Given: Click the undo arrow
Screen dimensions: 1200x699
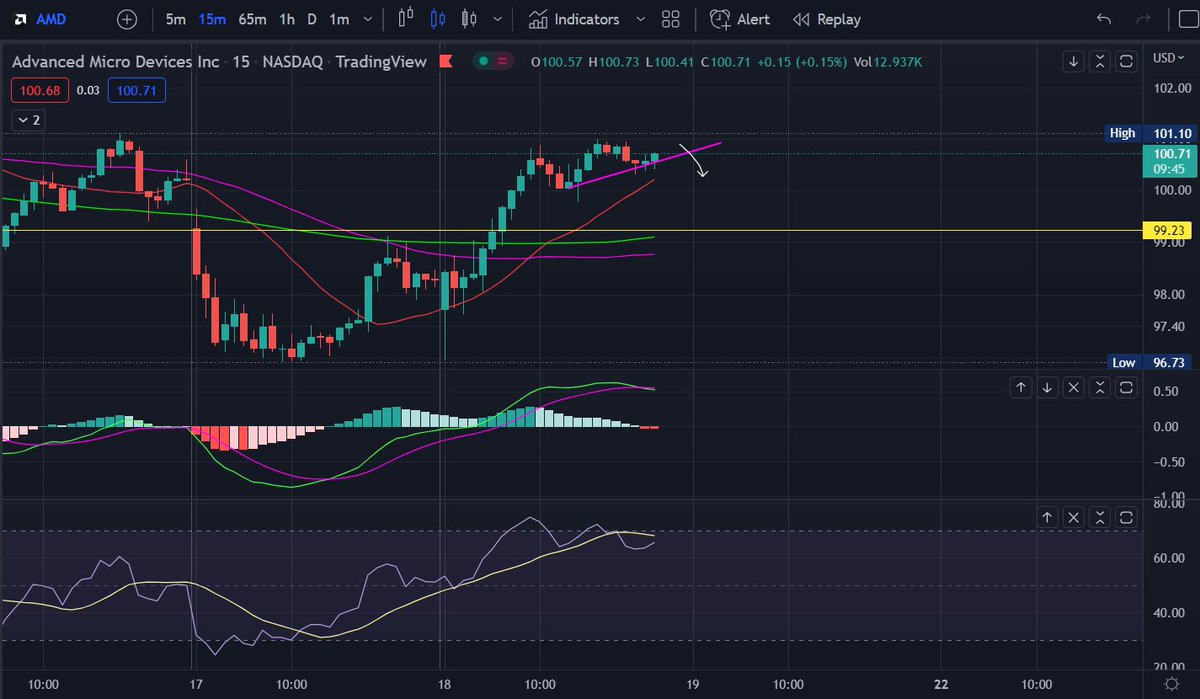Looking at the screenshot, I should click(1104, 19).
